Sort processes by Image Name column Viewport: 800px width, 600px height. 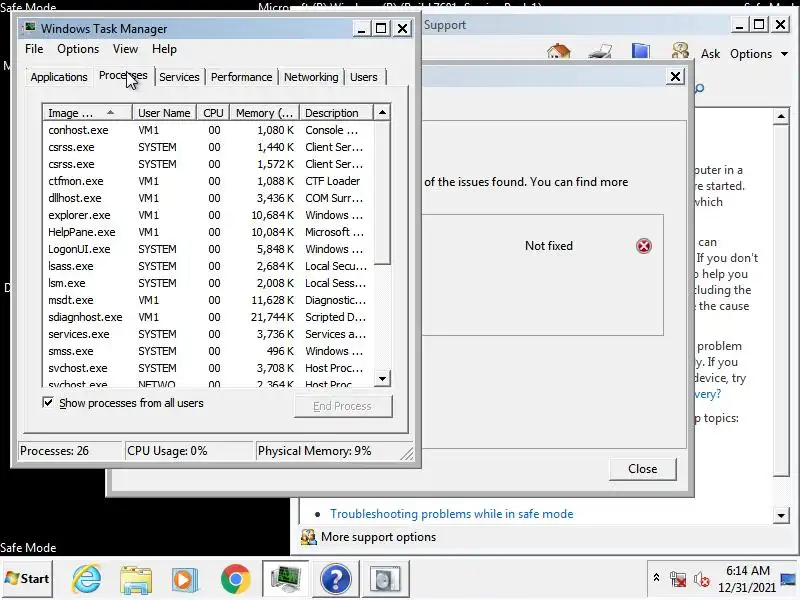point(87,113)
